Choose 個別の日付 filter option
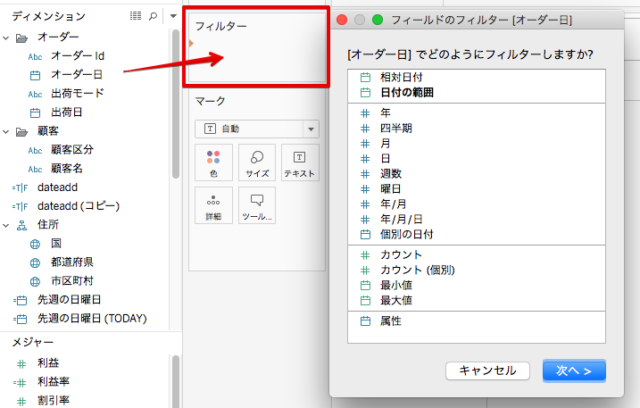640x408 pixels. [x=476, y=235]
